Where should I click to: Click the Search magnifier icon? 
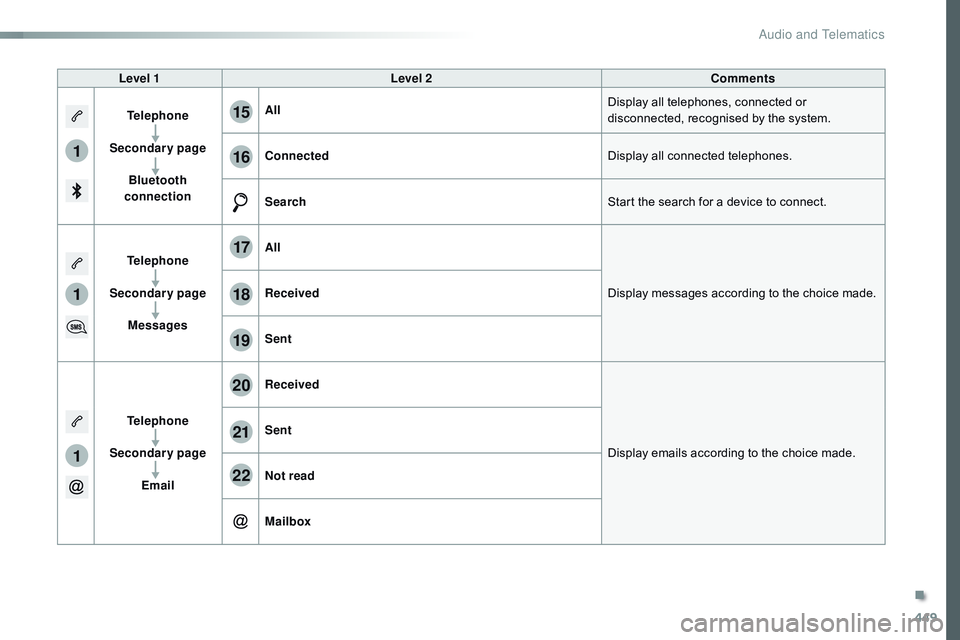pyautogui.click(x=240, y=203)
